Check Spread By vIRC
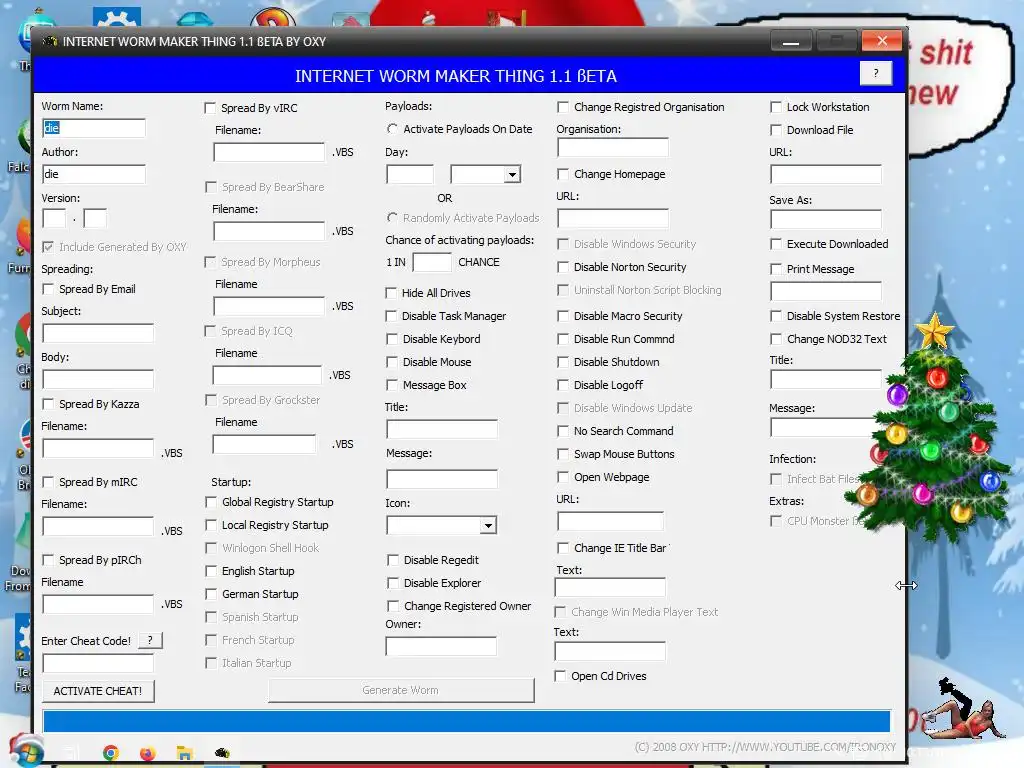1024x768 pixels. pos(210,108)
